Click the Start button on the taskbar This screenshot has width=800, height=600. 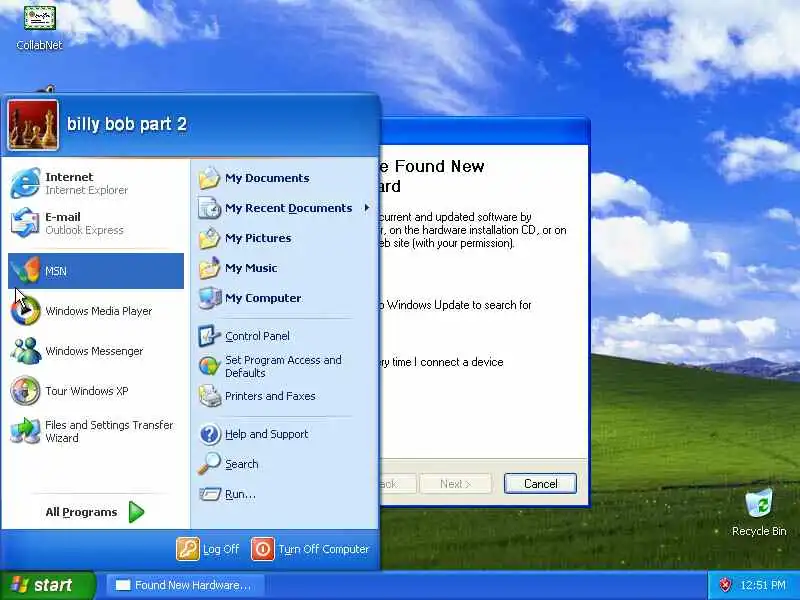coord(47,585)
